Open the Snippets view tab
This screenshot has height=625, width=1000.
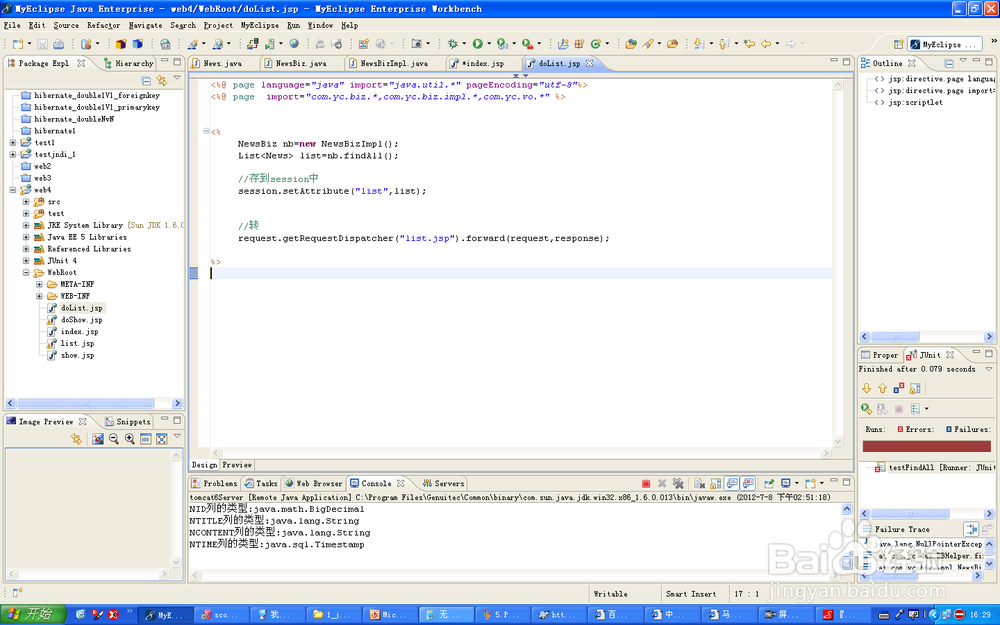click(x=128, y=422)
